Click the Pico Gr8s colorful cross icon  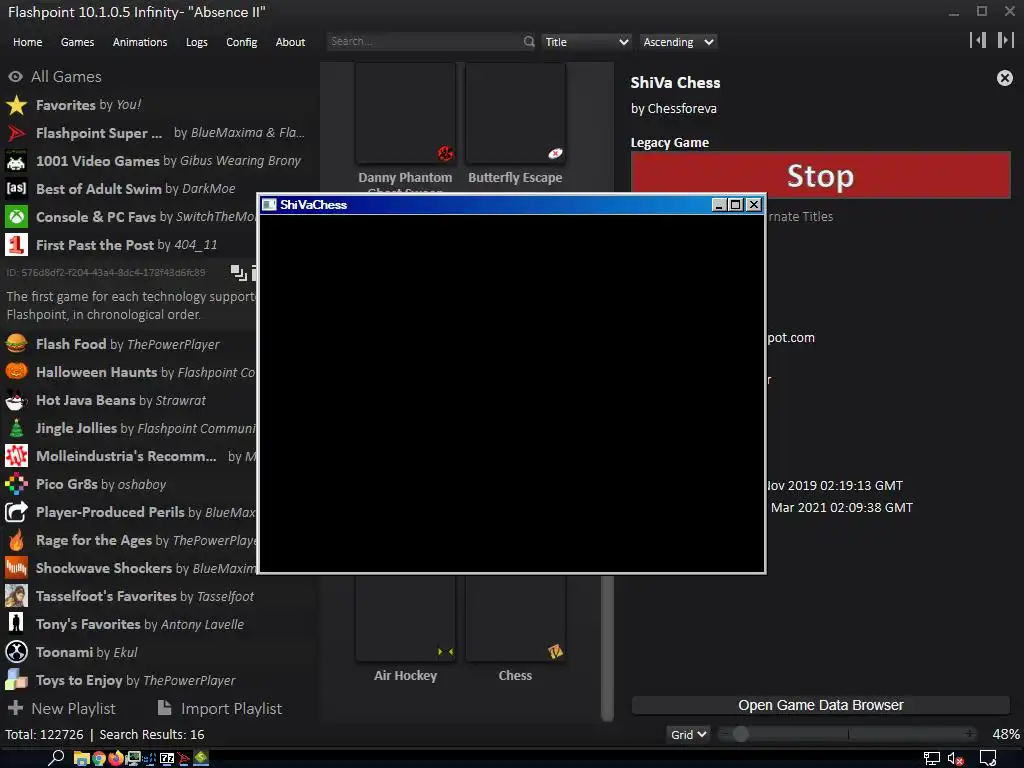tap(16, 484)
